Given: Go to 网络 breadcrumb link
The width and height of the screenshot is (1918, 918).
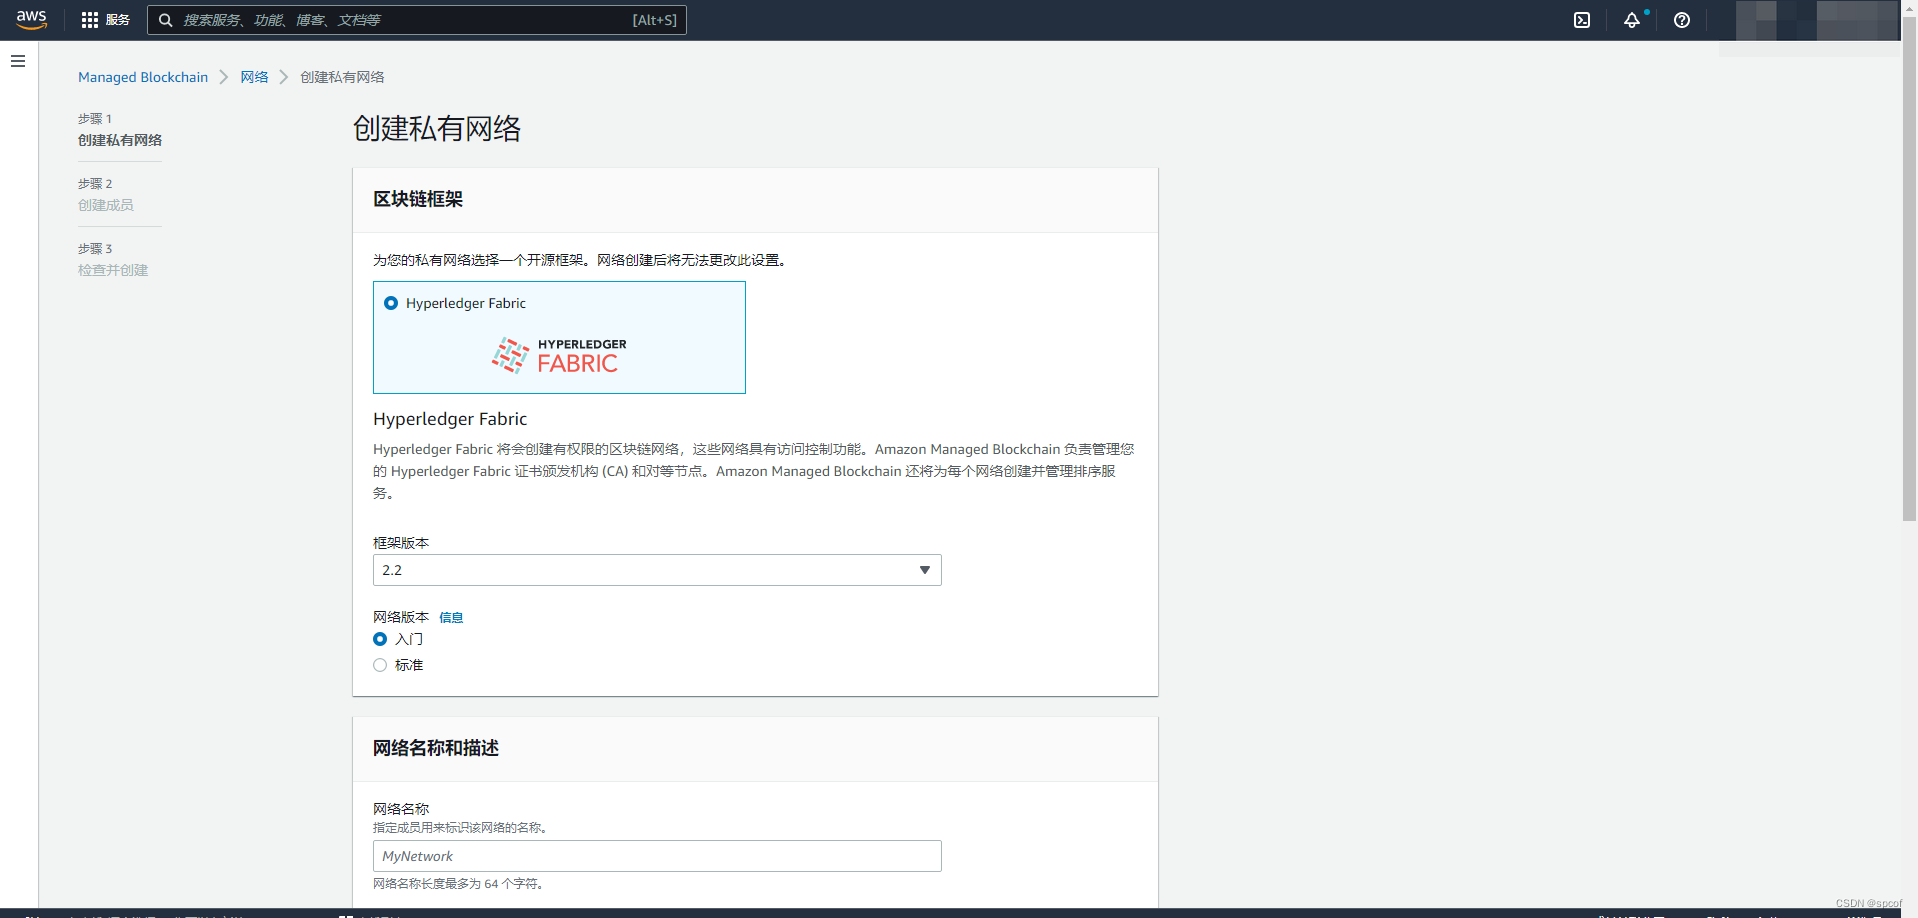Looking at the screenshot, I should coord(254,77).
